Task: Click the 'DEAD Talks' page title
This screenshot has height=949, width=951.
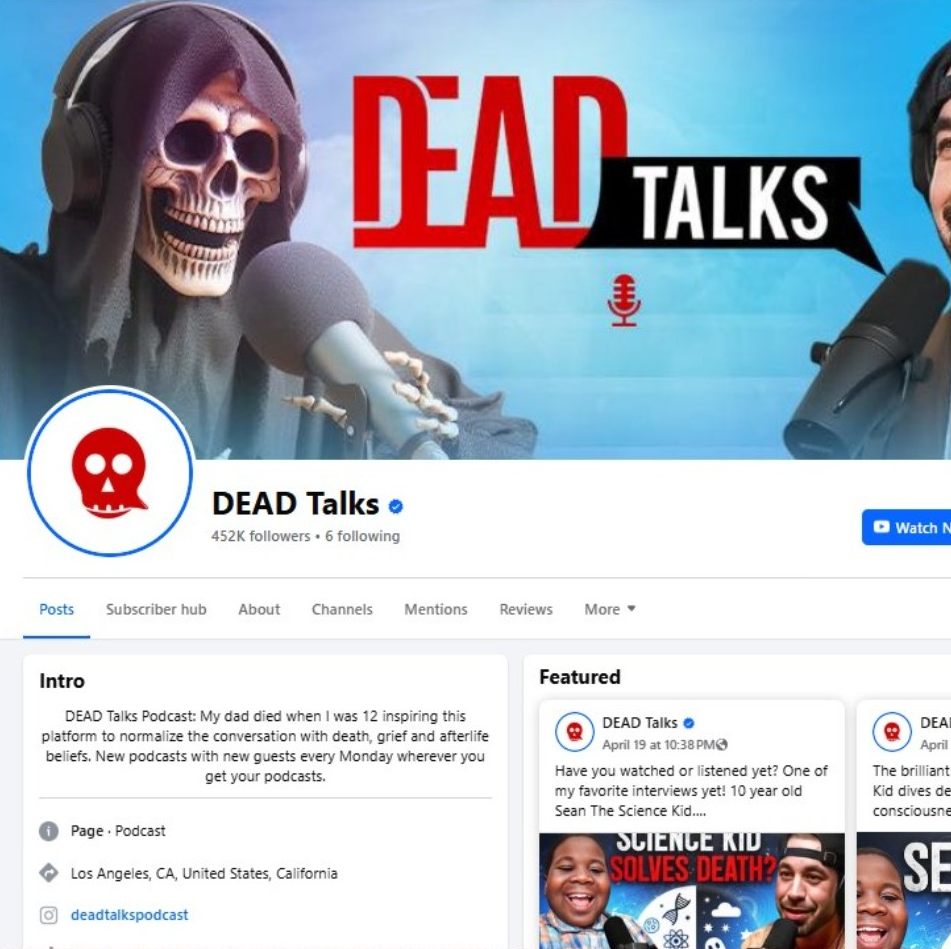Action: [295, 503]
